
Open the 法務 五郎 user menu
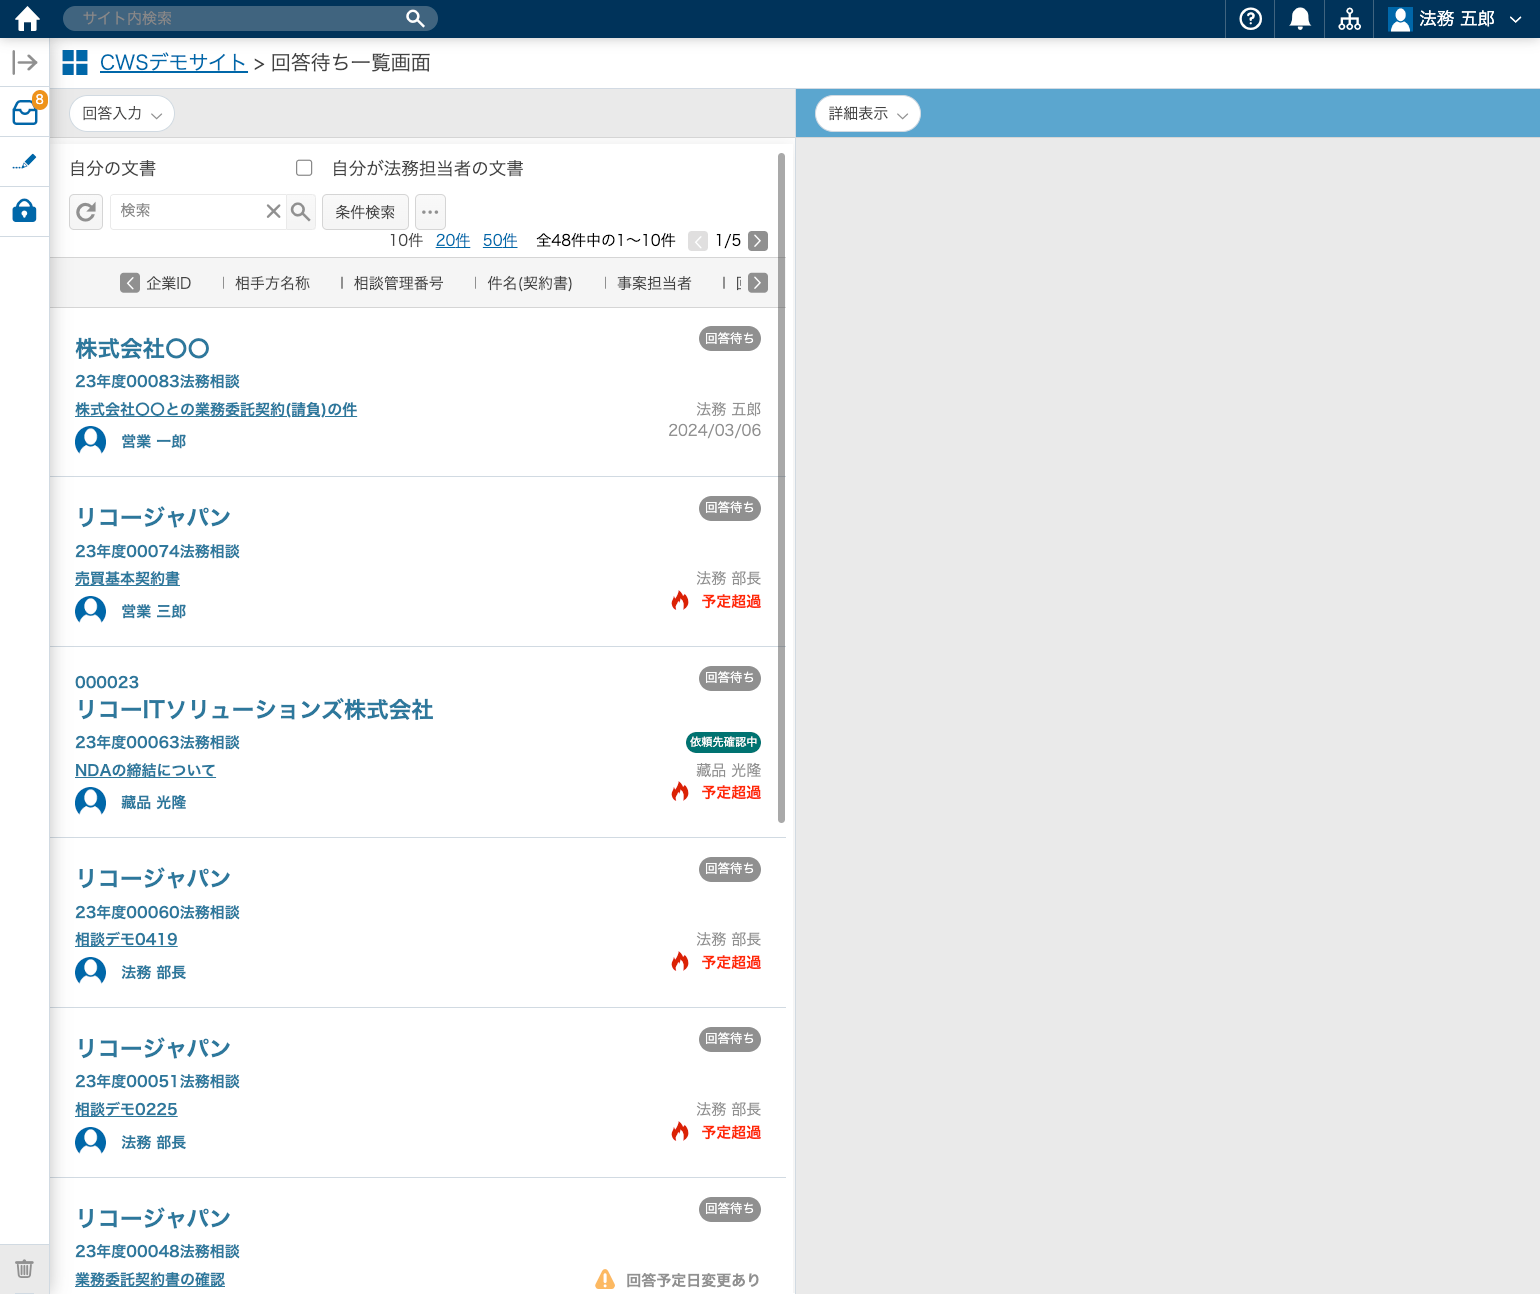click(1456, 19)
